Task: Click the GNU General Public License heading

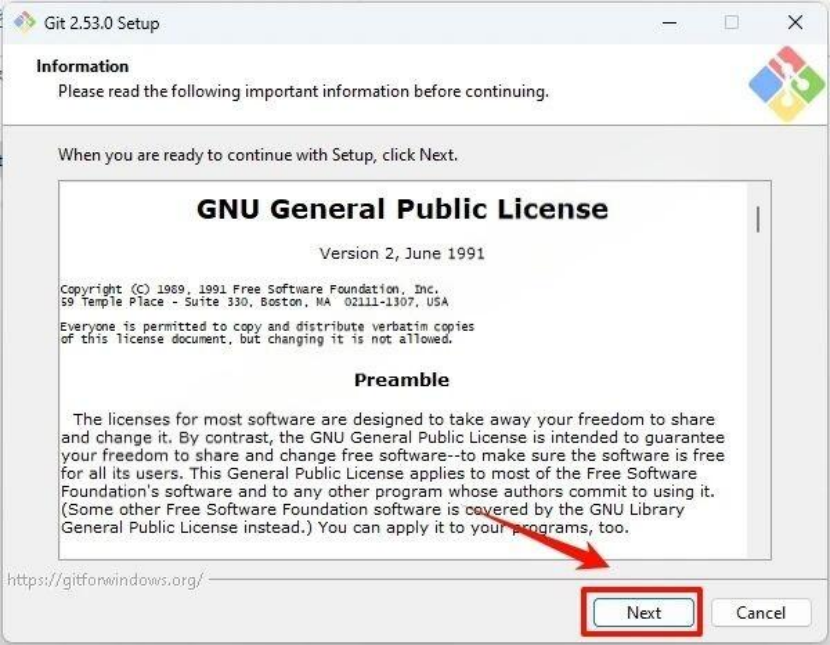Action: click(402, 209)
